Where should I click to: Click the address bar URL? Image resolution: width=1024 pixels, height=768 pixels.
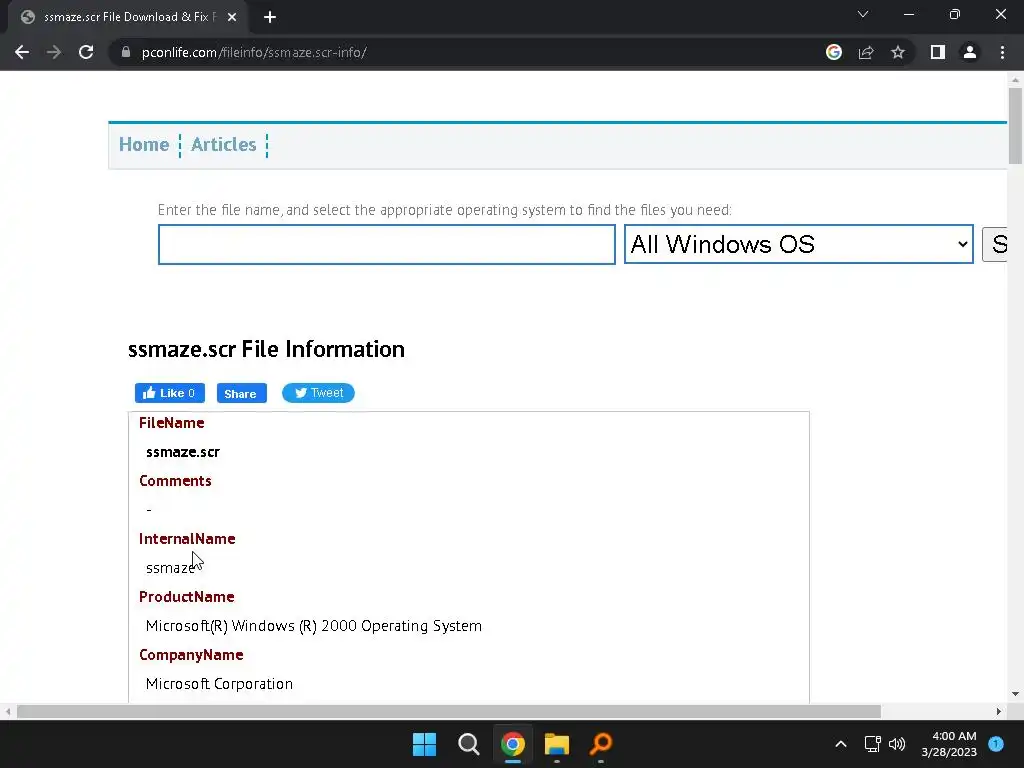point(254,52)
